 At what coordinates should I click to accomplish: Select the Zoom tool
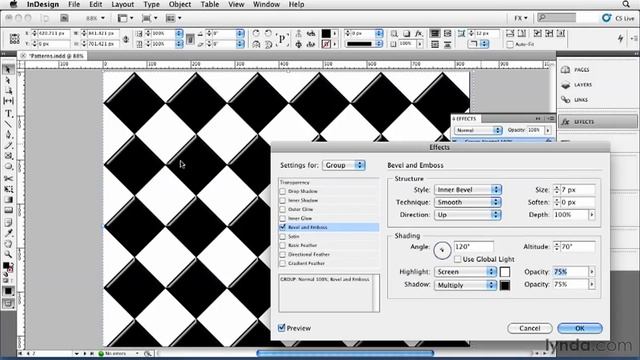click(x=8, y=255)
